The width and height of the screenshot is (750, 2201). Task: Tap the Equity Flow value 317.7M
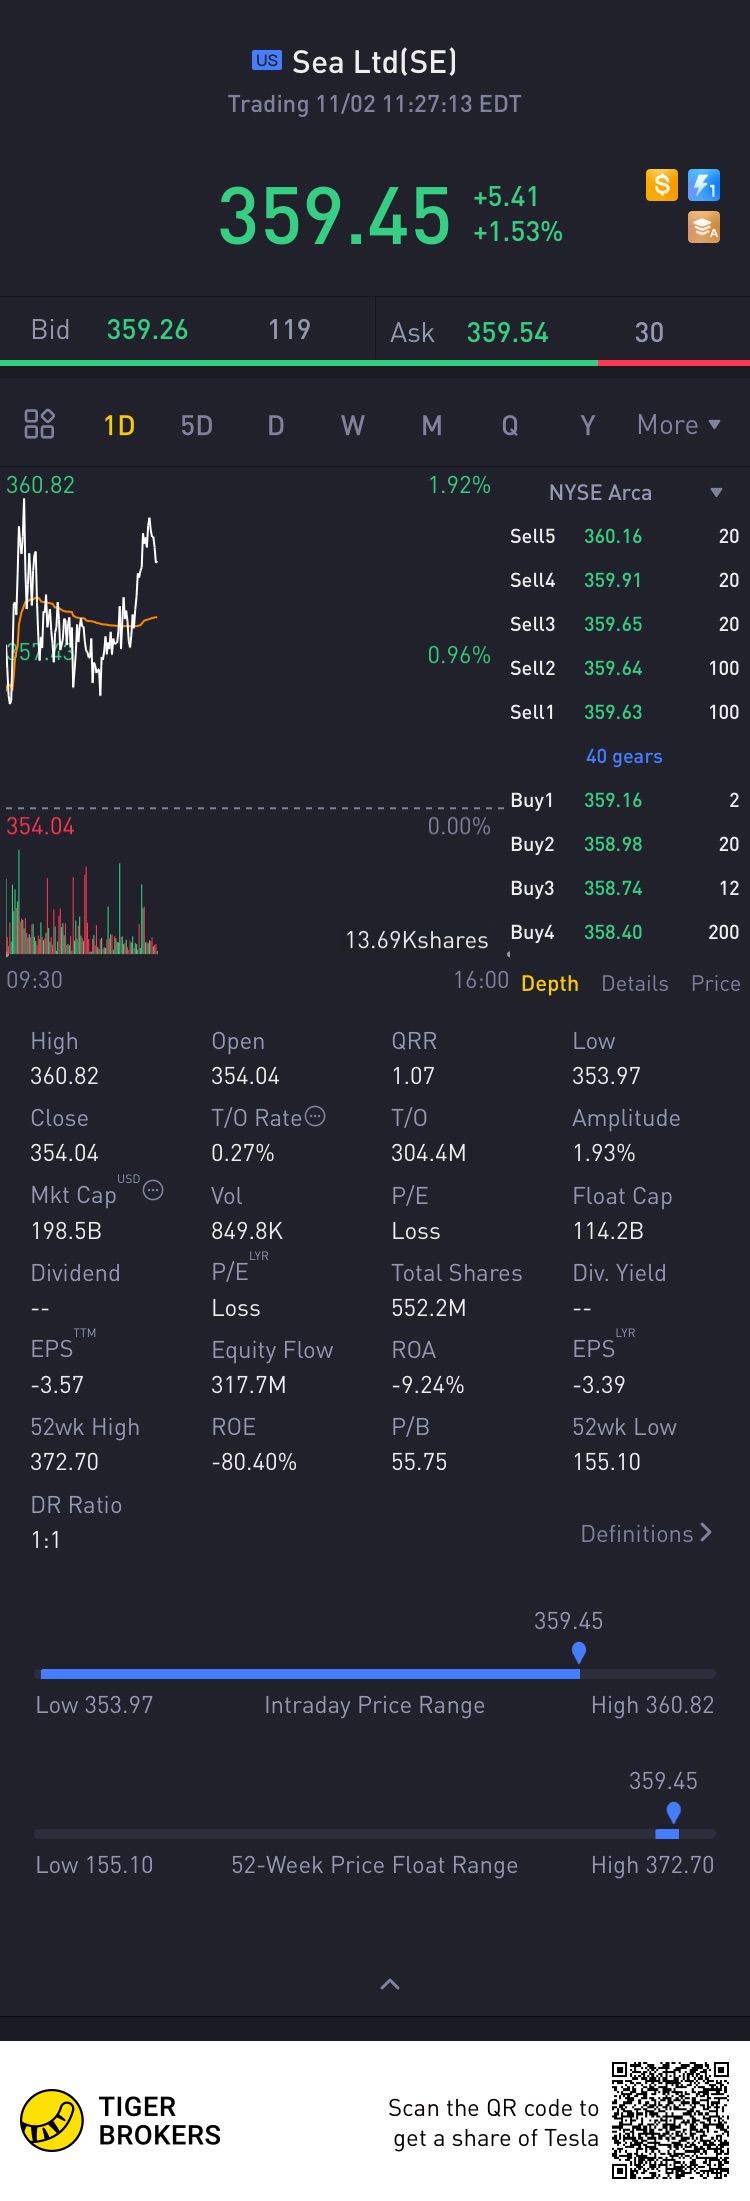[x=249, y=1385]
